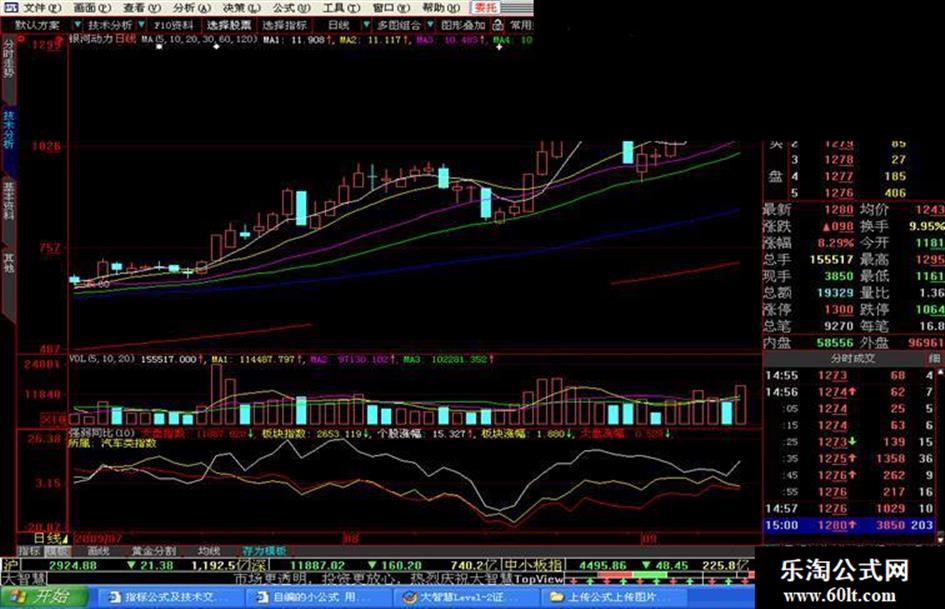Click the 总手 value 155517
Screen dimensions: 945x609
[x=831, y=260]
